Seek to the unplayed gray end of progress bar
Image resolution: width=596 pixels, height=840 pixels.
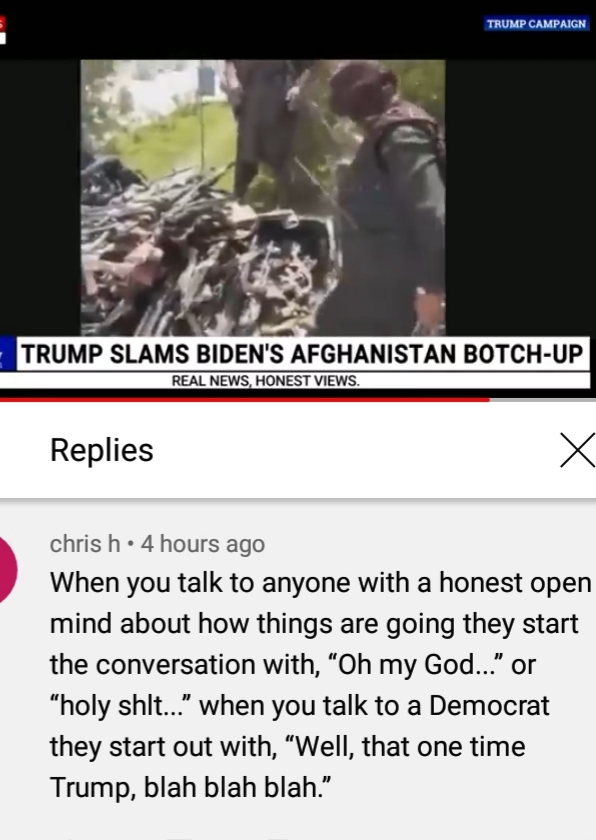pos(542,400)
